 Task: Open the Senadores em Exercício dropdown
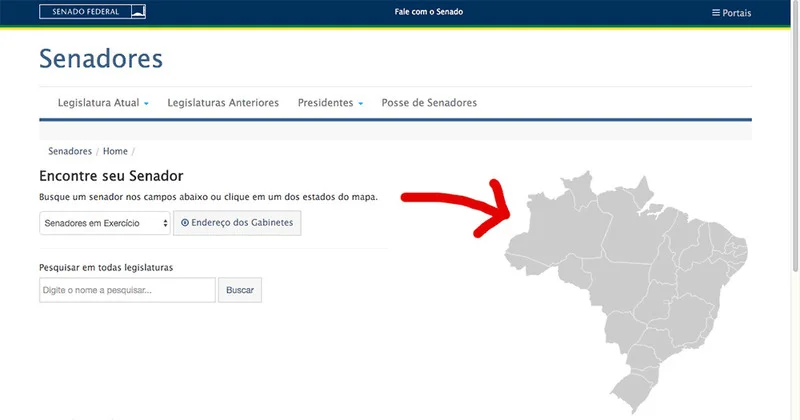coord(105,223)
